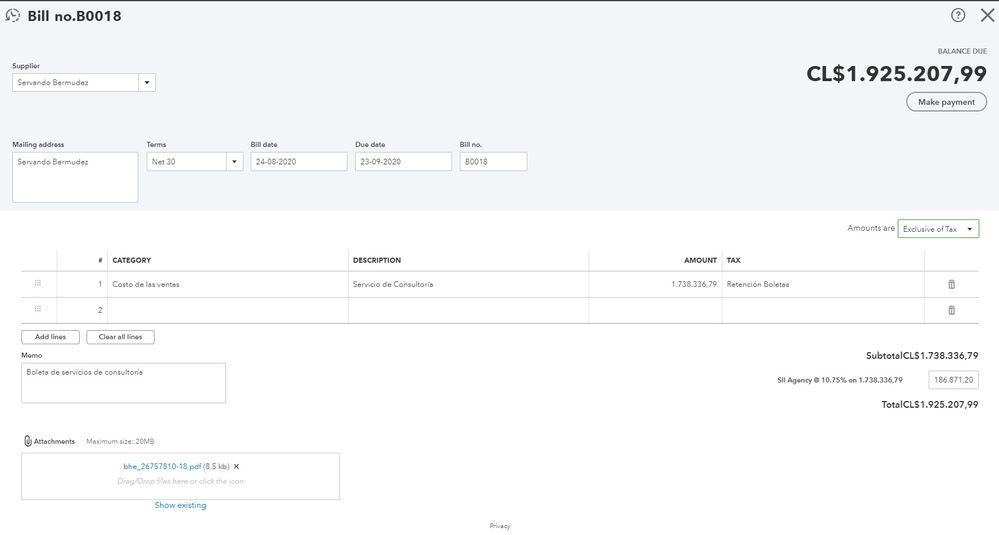Click the Subtotal CL$1.738.336,79 text
999x535 pixels.
[x=922, y=355]
